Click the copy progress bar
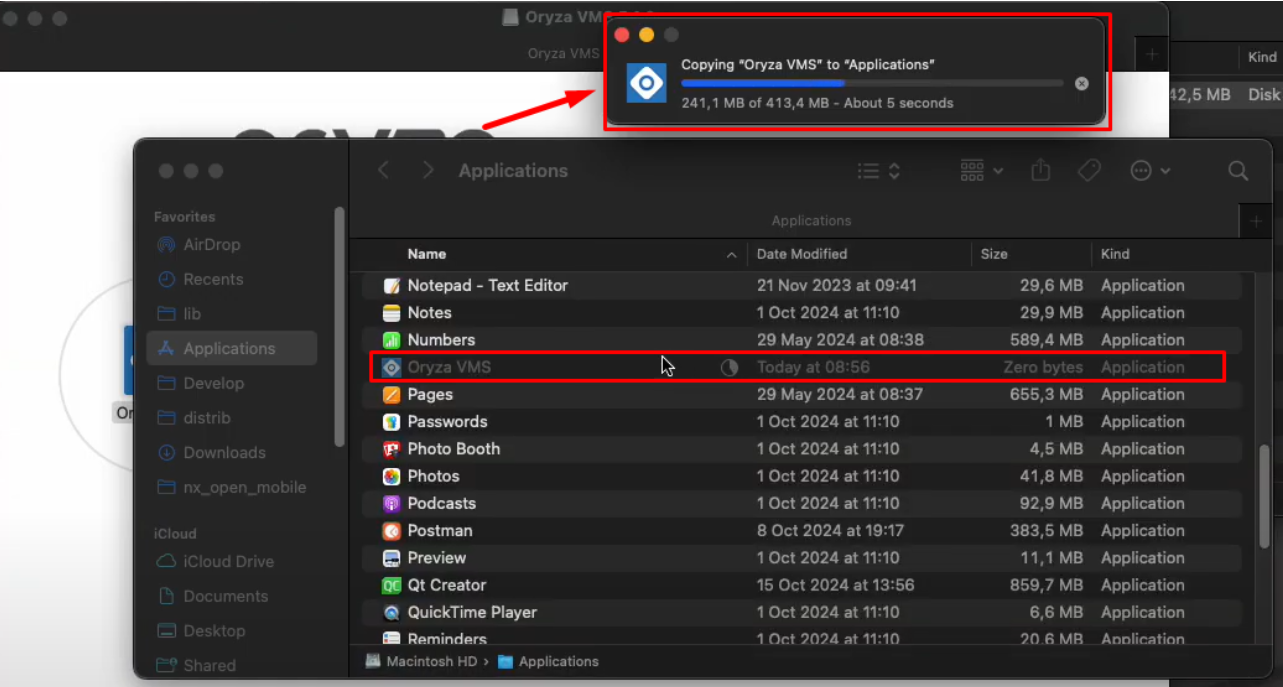Screen dimensions: 1283x687 (x=872, y=84)
